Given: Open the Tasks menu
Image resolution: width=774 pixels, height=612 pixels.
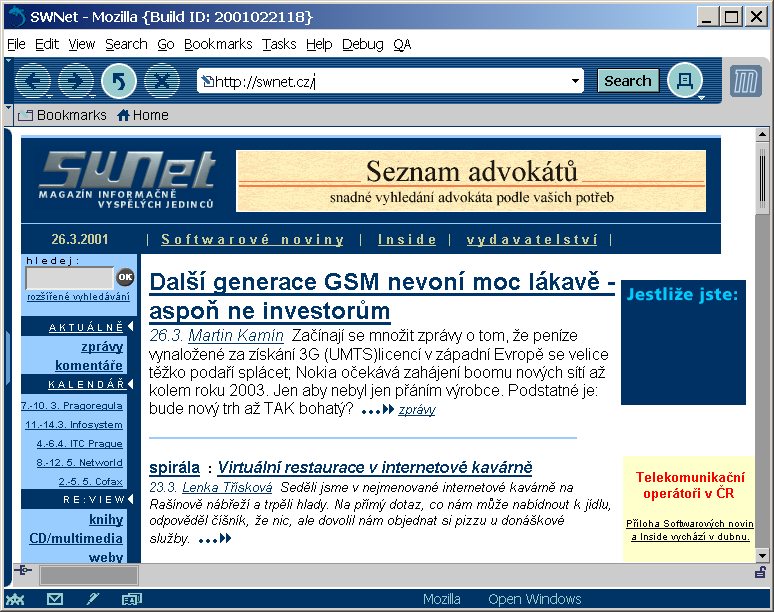Looking at the screenshot, I should (x=279, y=44).
